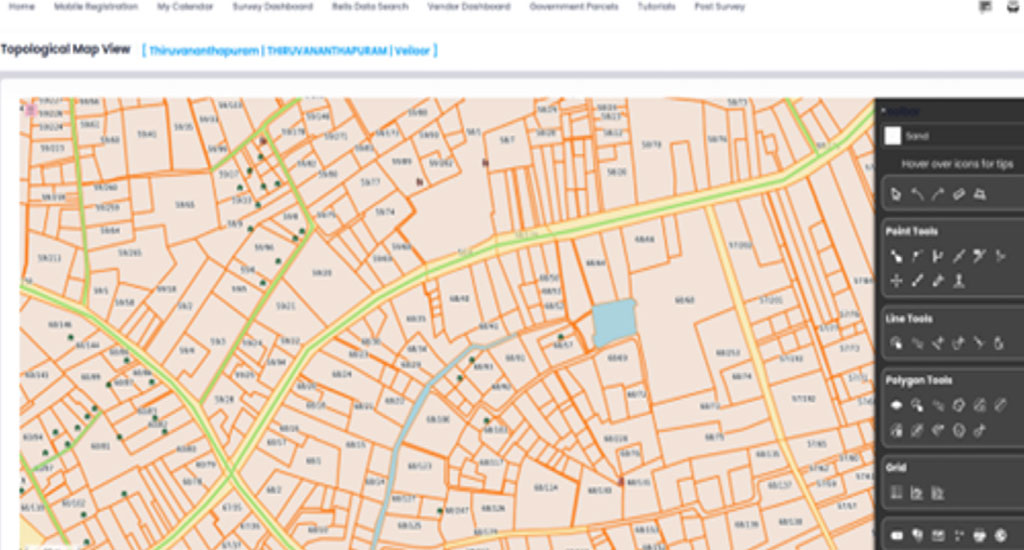1024x550 pixels.
Task: Select the sixth Polygon Tools icon in top row
Action: (x=1000, y=406)
